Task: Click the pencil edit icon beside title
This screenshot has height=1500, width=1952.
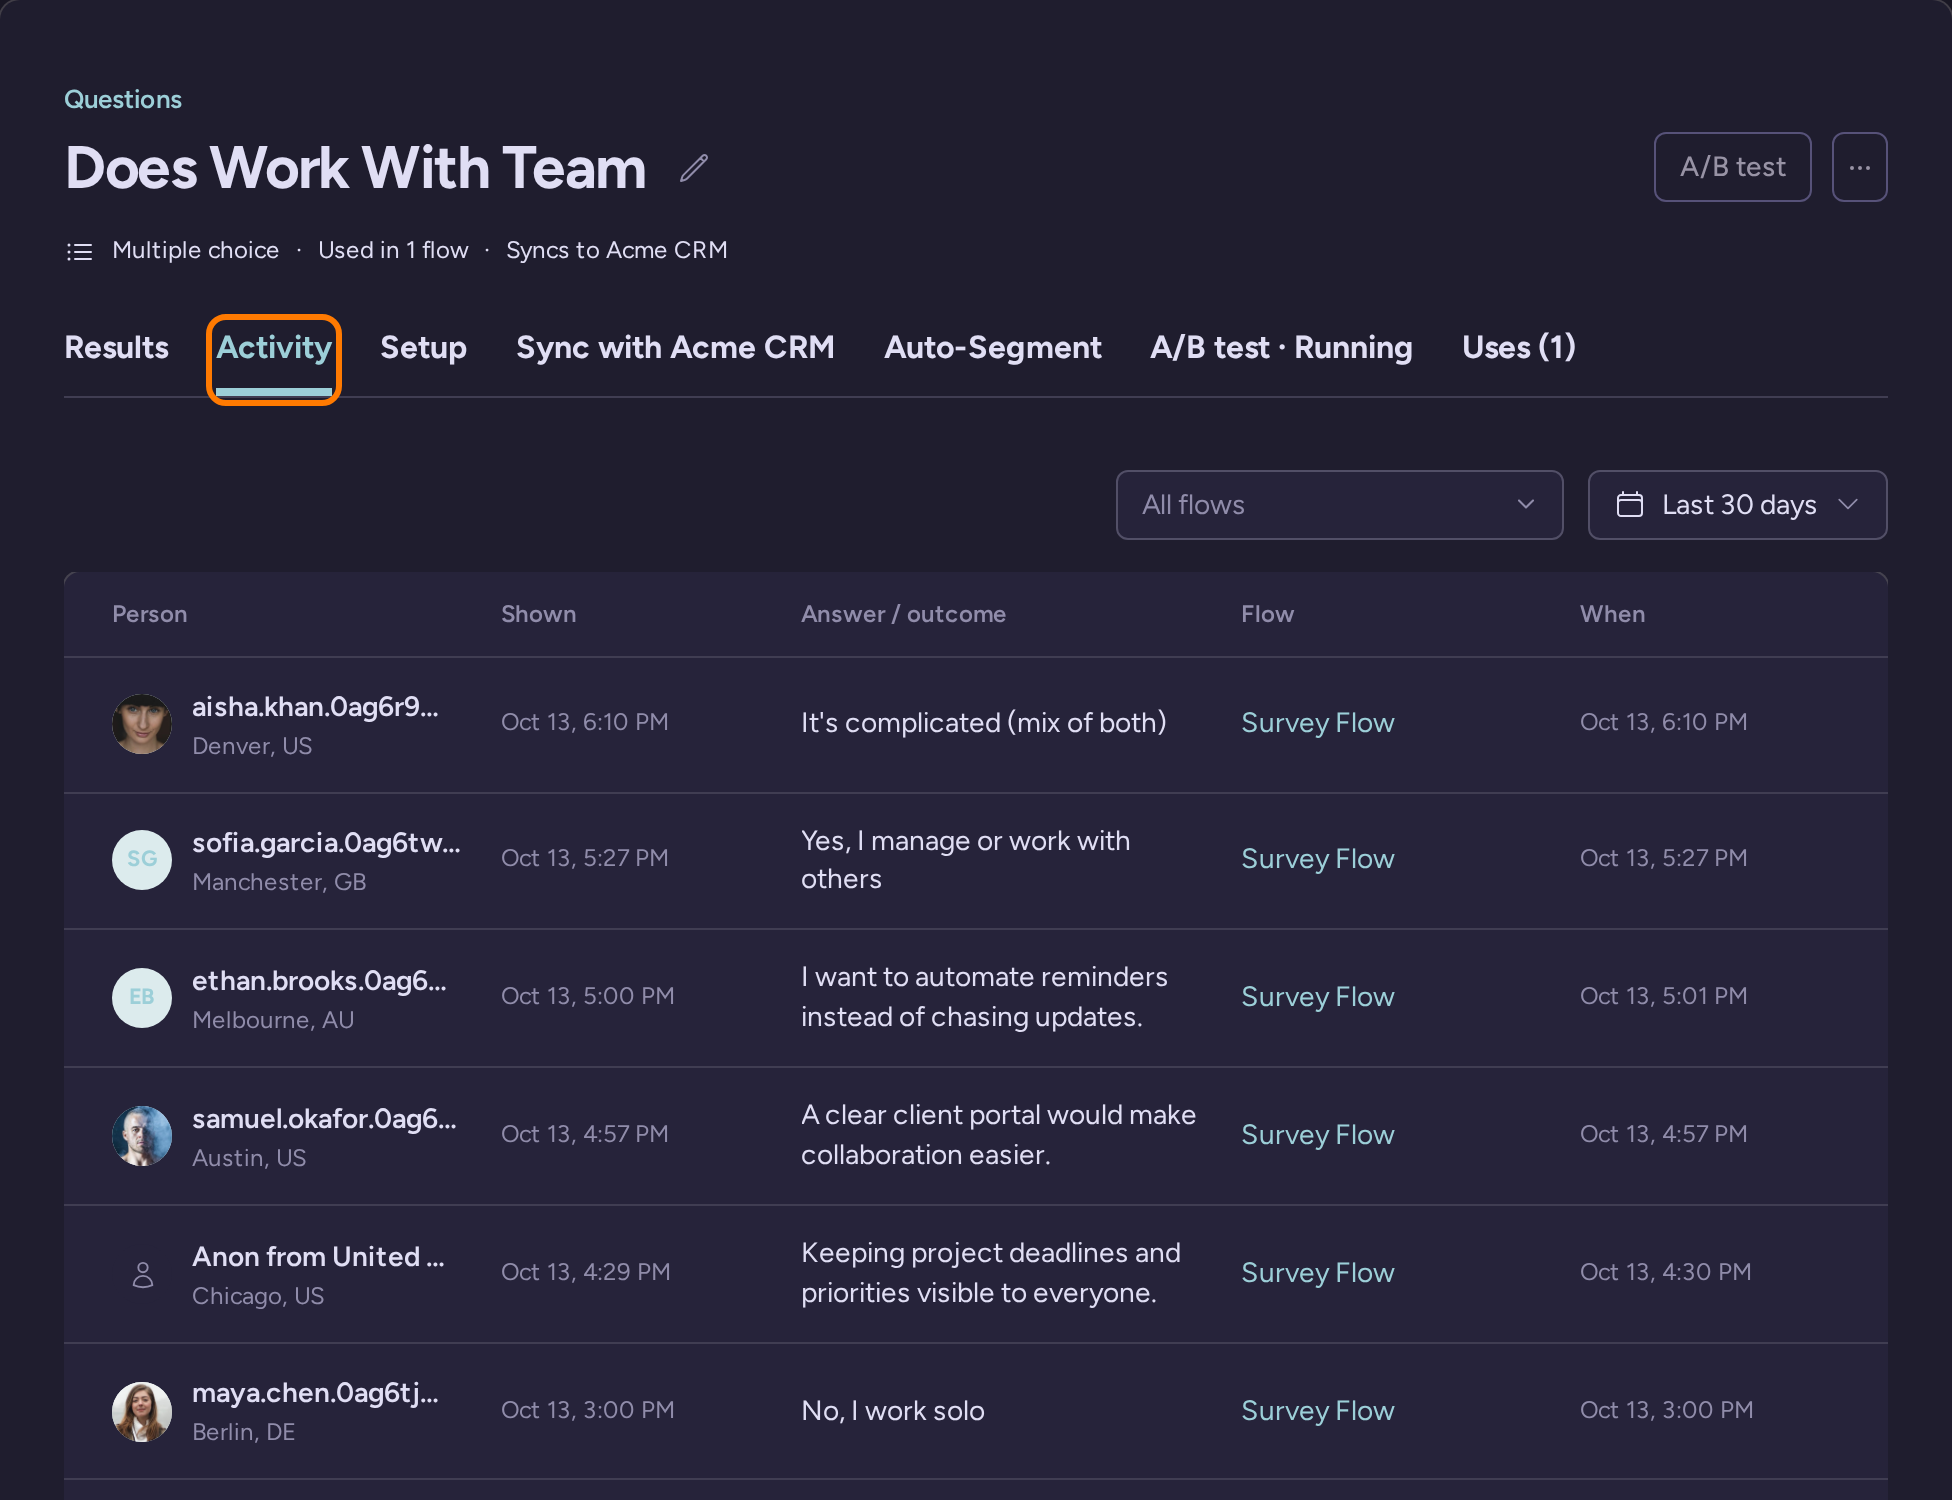Action: click(694, 168)
